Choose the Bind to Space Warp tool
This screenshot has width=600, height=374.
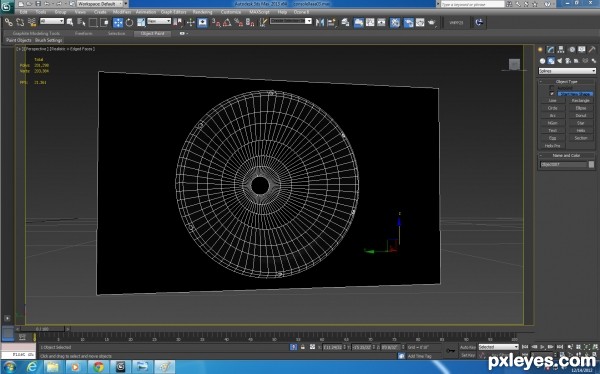point(32,23)
